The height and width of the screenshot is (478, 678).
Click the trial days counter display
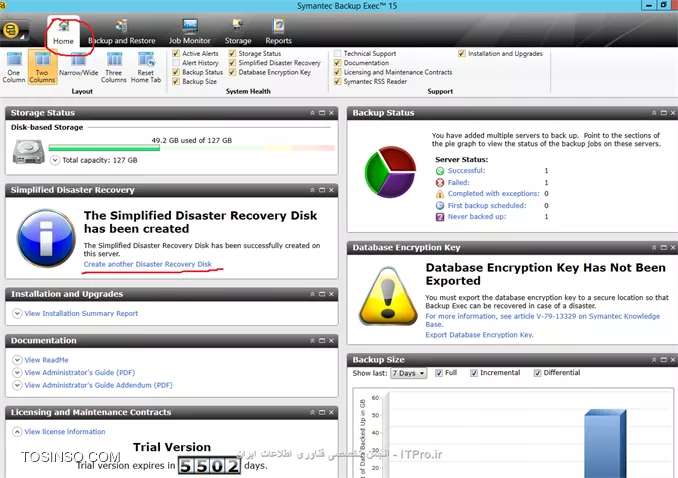(209, 466)
